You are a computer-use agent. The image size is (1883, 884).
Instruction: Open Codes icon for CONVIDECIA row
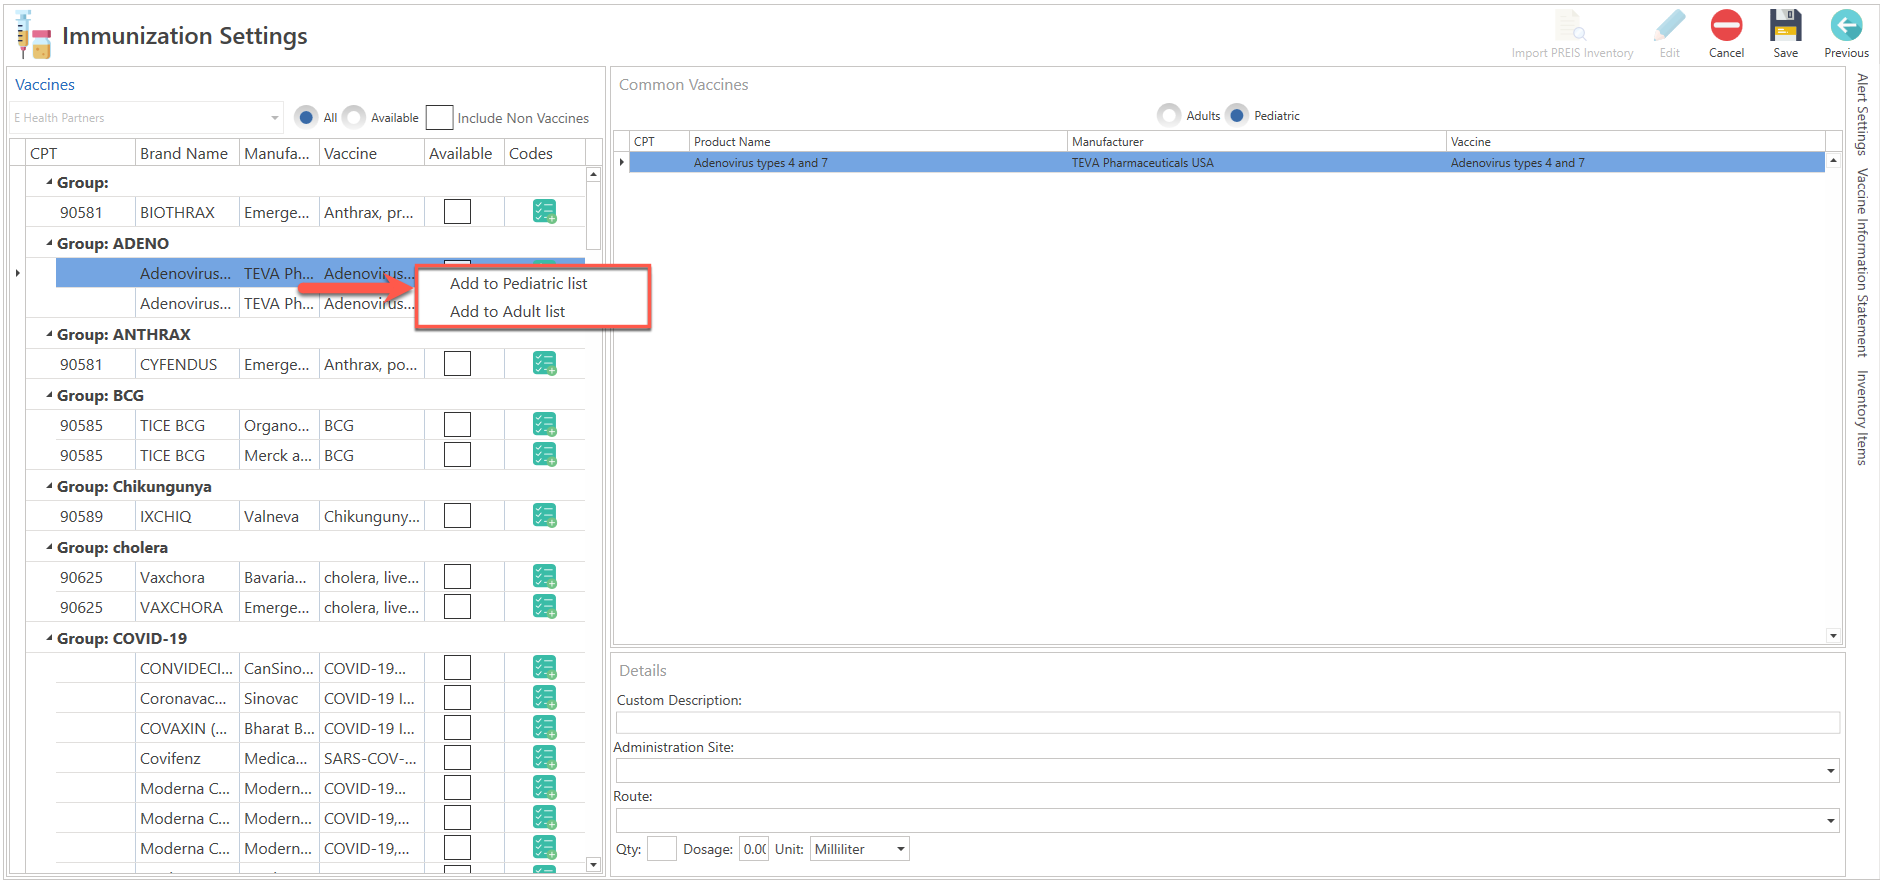(544, 668)
